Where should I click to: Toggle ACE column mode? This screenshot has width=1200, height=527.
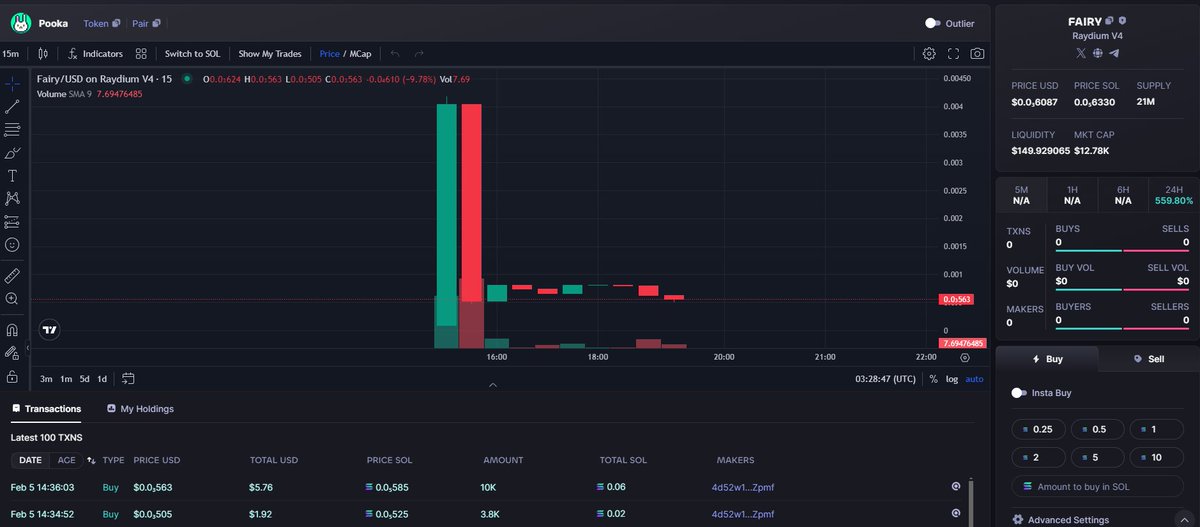tap(66, 460)
